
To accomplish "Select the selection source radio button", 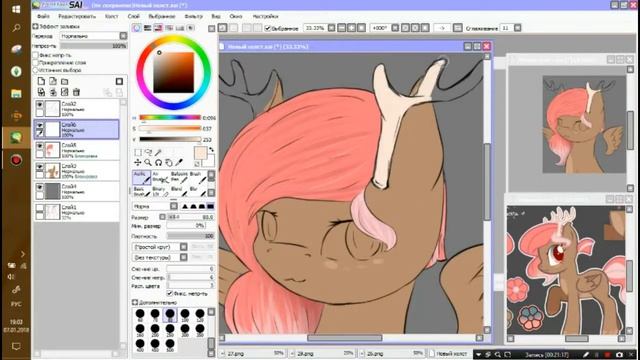I will 36,70.
